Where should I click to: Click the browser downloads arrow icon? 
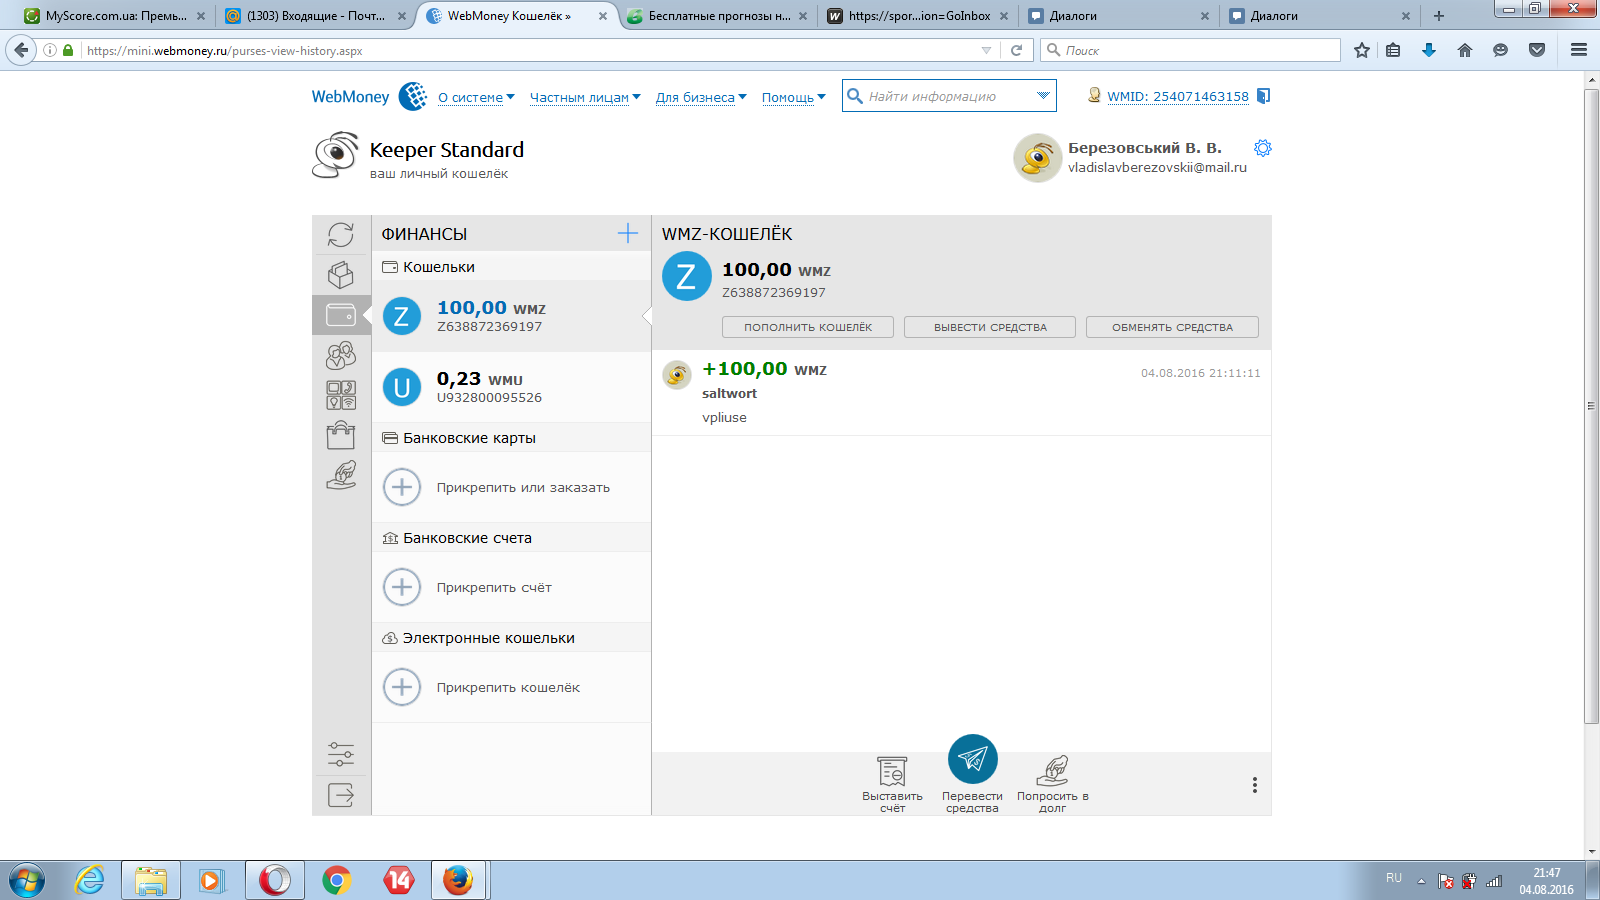[x=1429, y=50]
